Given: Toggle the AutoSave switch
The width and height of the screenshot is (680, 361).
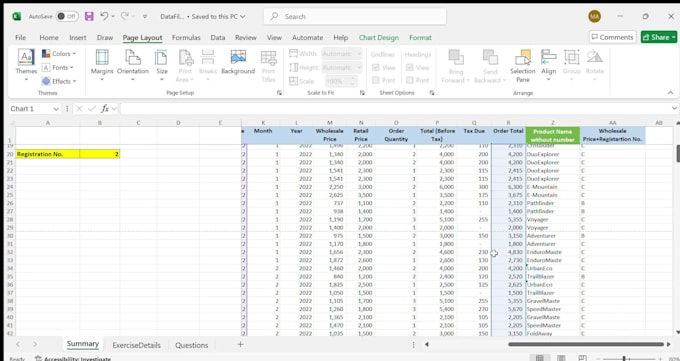Looking at the screenshot, I should pyautogui.click(x=67, y=16).
